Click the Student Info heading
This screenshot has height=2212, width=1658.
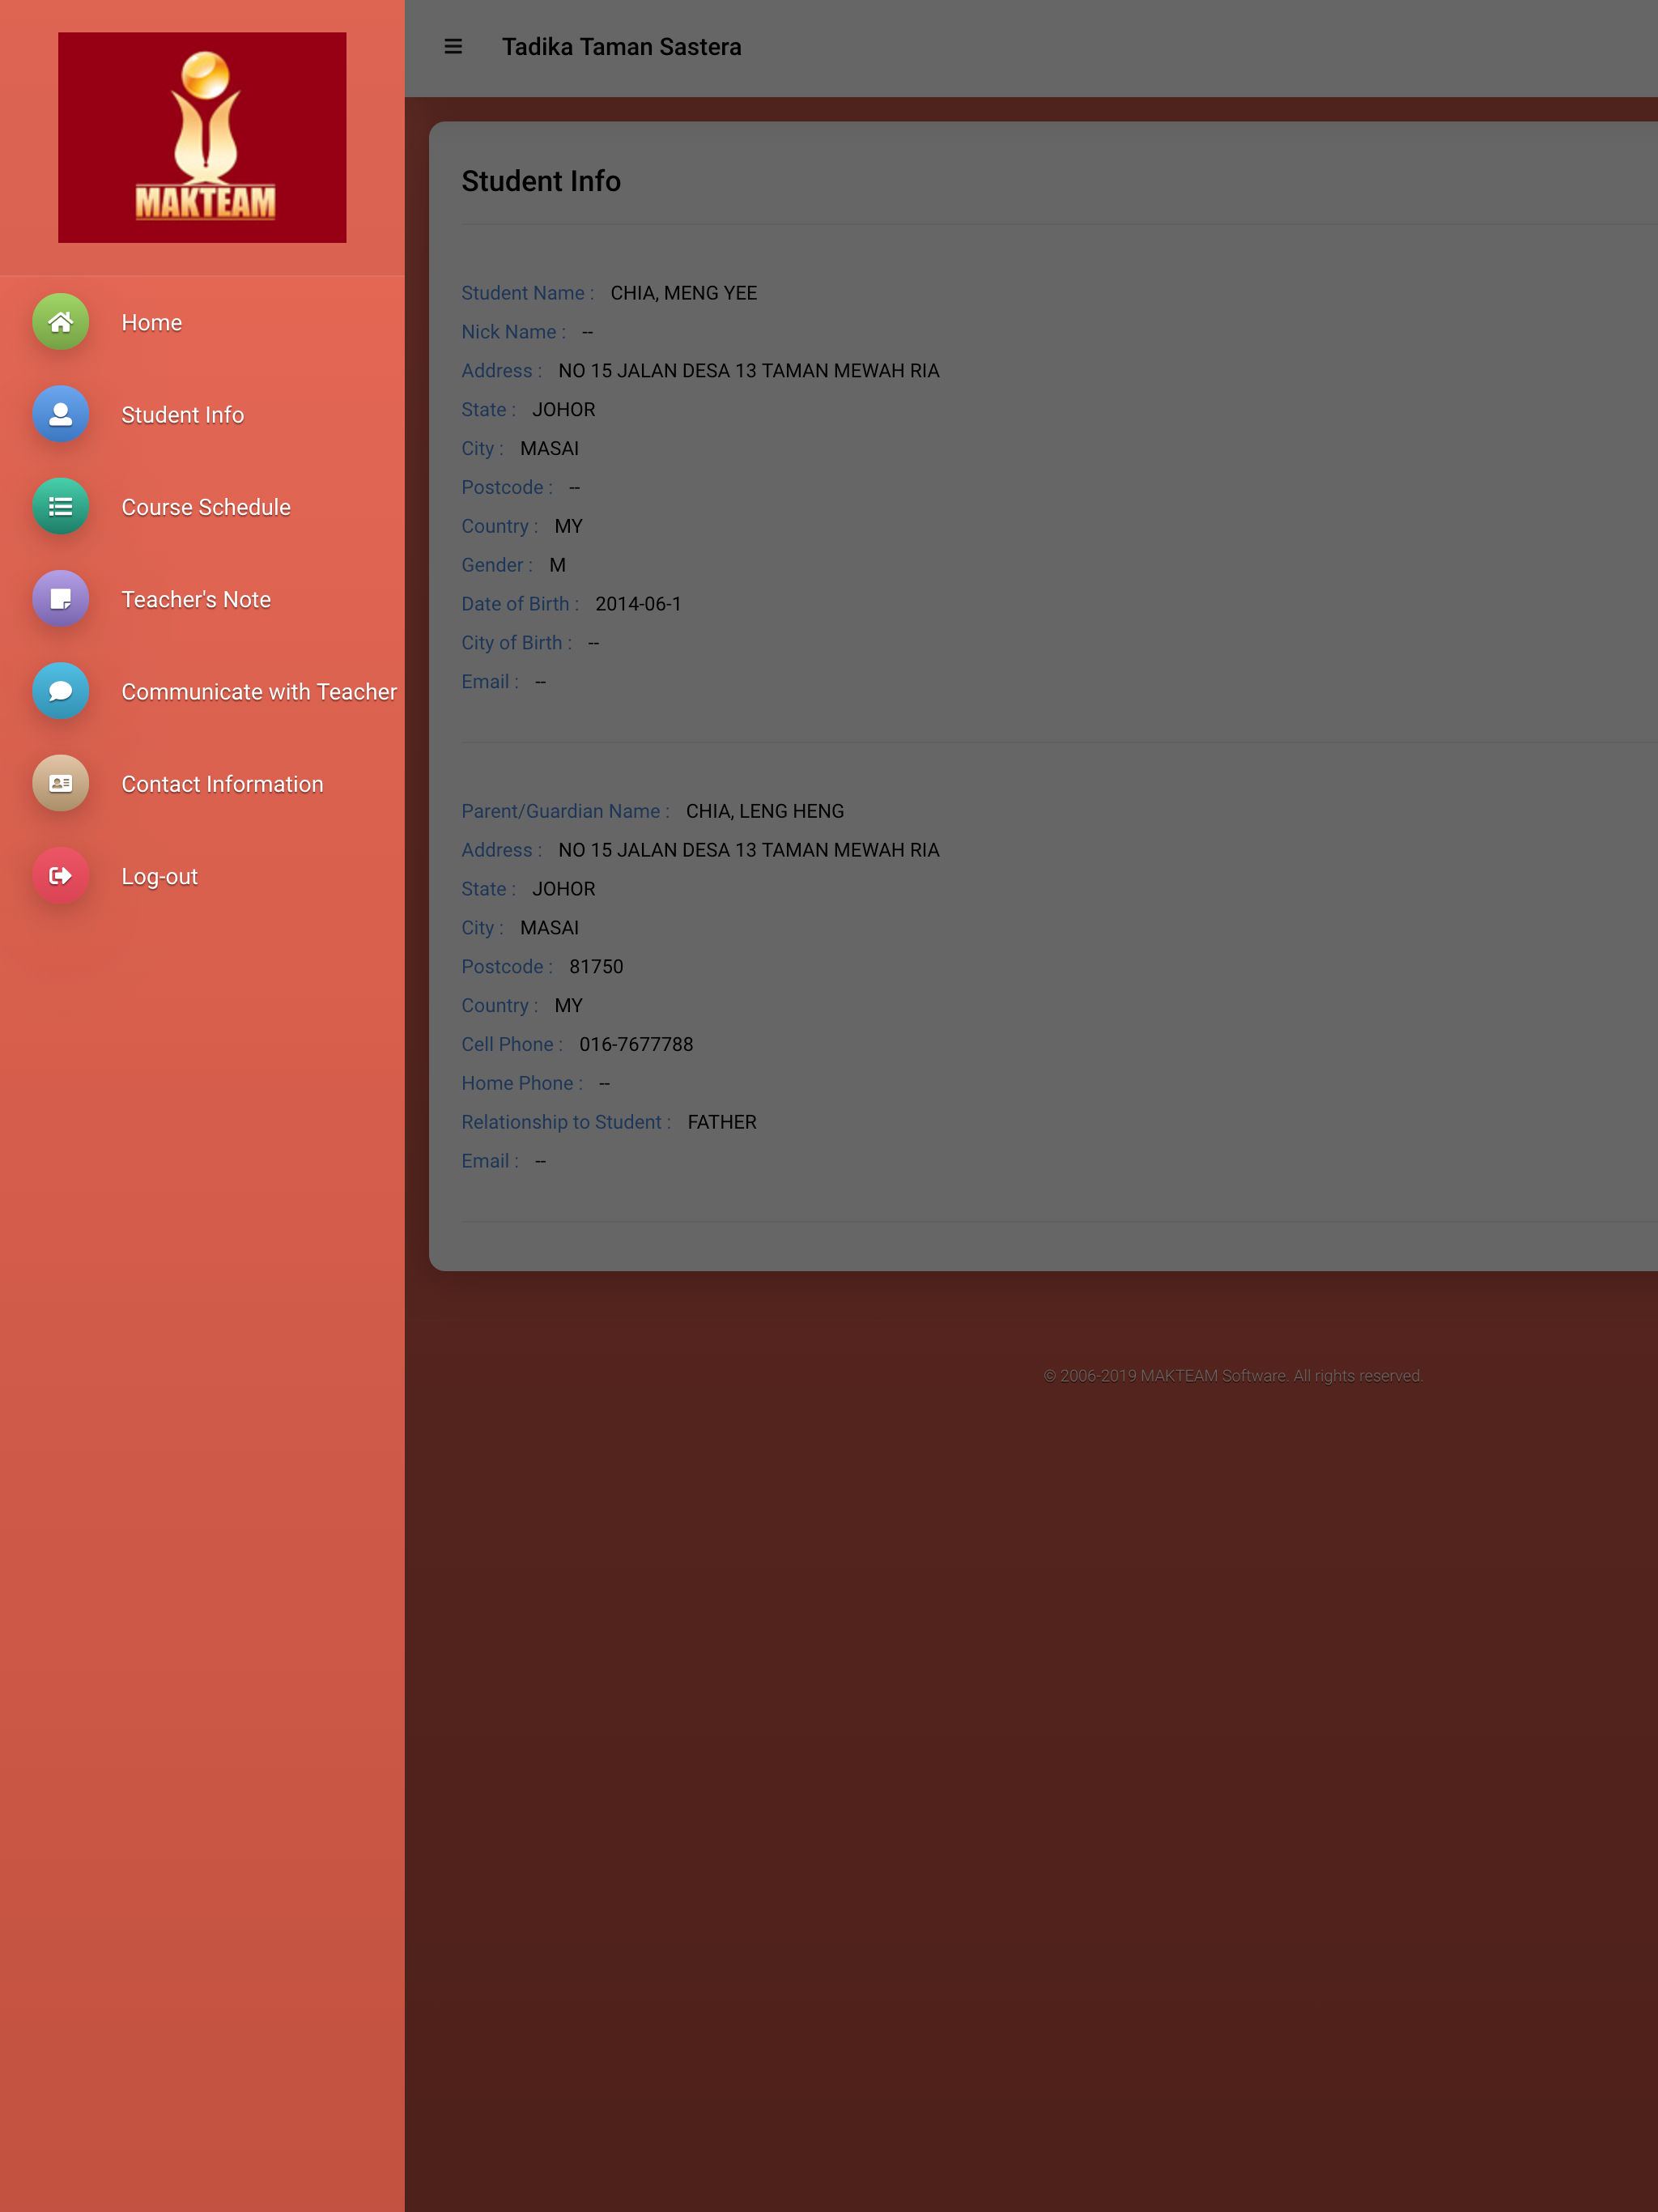point(541,181)
